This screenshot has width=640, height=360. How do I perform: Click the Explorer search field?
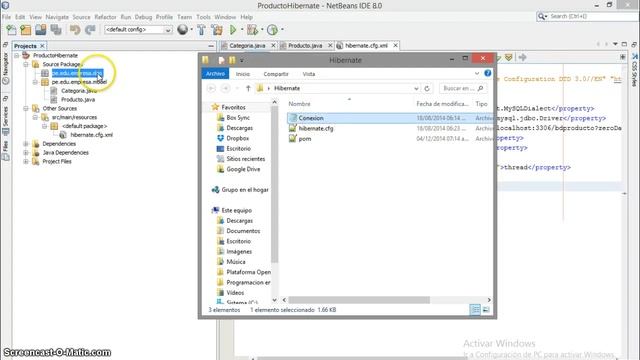coord(463,89)
